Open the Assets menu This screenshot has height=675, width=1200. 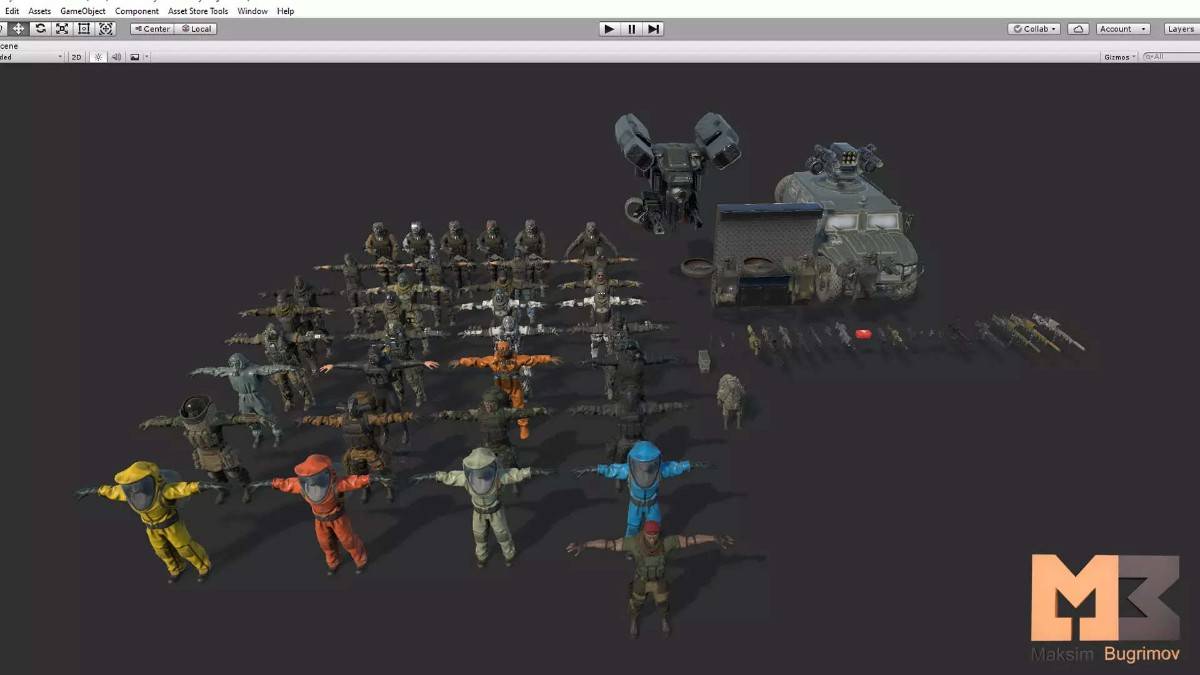click(40, 11)
